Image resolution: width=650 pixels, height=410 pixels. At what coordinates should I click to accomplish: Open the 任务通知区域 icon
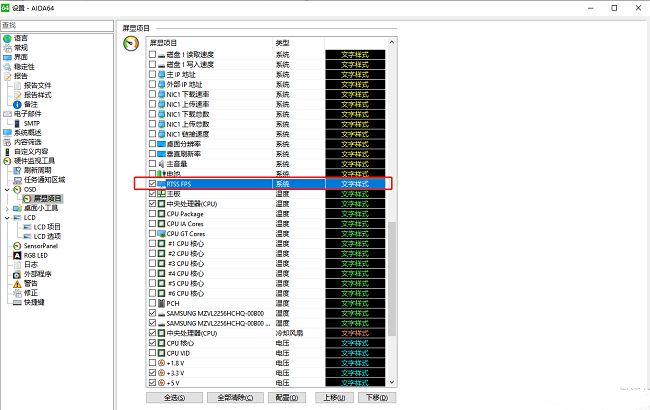coord(17,180)
